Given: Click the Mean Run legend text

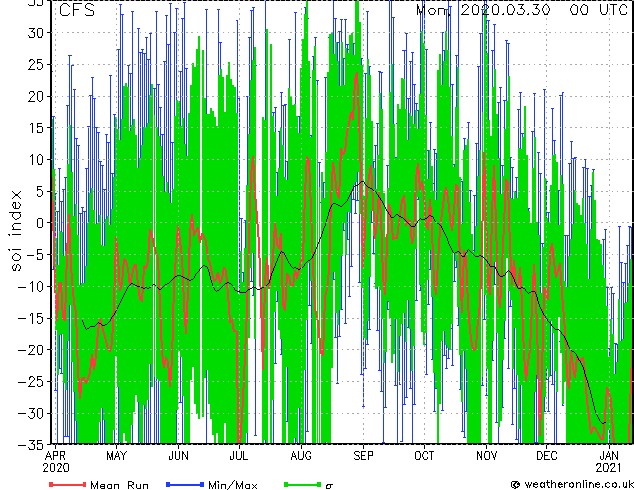Looking at the screenshot, I should [x=119, y=485].
